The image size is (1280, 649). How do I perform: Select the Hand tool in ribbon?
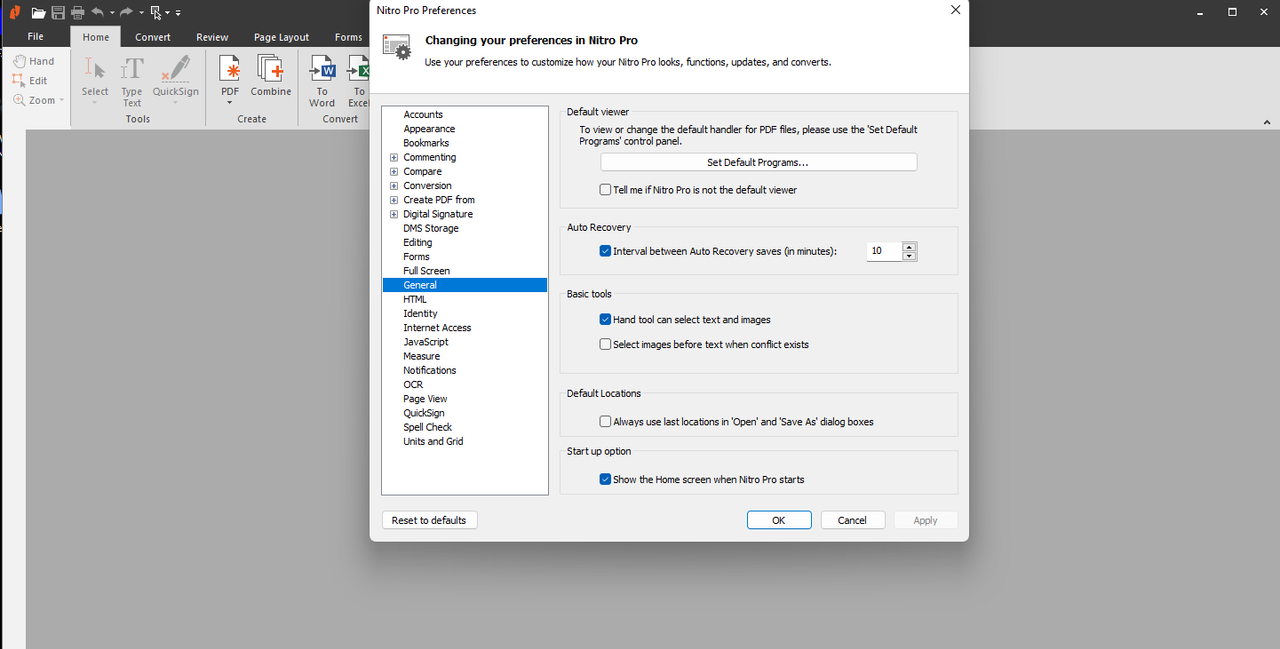coord(34,61)
